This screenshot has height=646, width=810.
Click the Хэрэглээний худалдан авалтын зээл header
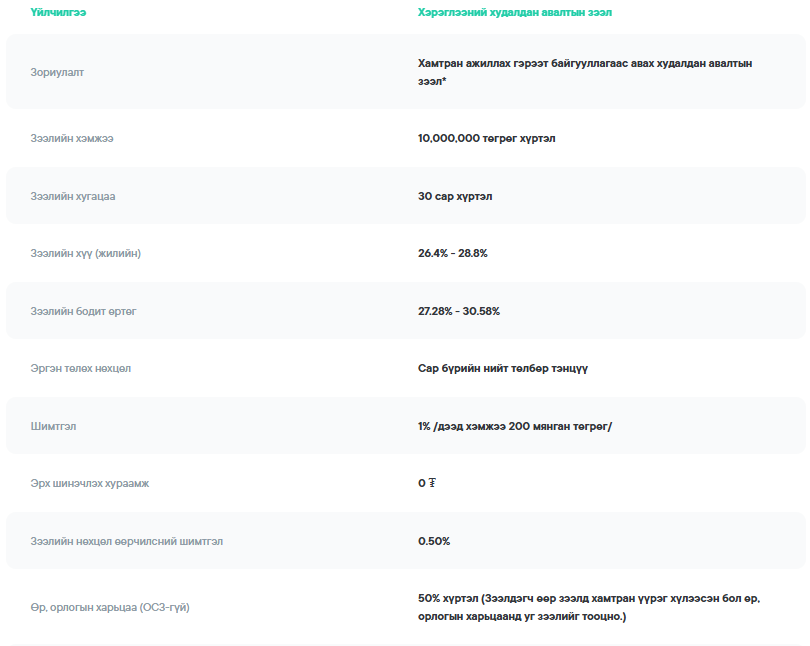[x=514, y=13]
